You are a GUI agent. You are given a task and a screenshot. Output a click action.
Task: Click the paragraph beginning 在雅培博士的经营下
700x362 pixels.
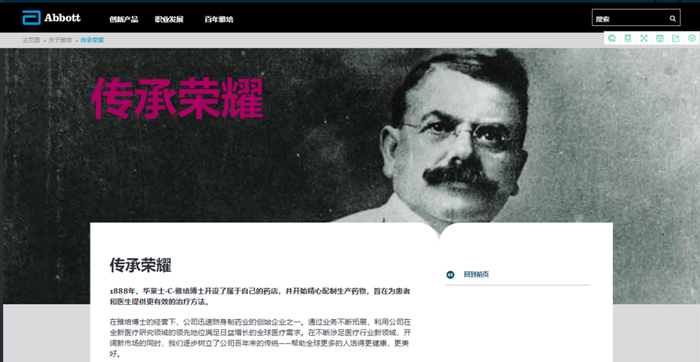pyautogui.click(x=260, y=338)
